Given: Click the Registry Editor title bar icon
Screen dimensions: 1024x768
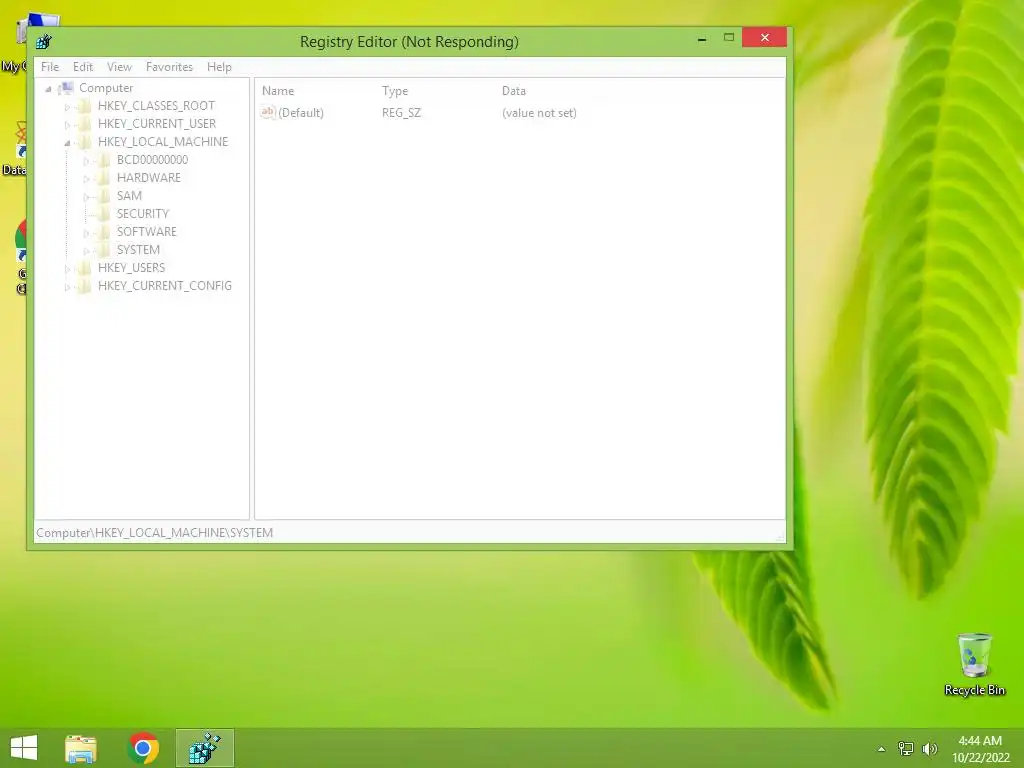Looking at the screenshot, I should click(x=44, y=42).
